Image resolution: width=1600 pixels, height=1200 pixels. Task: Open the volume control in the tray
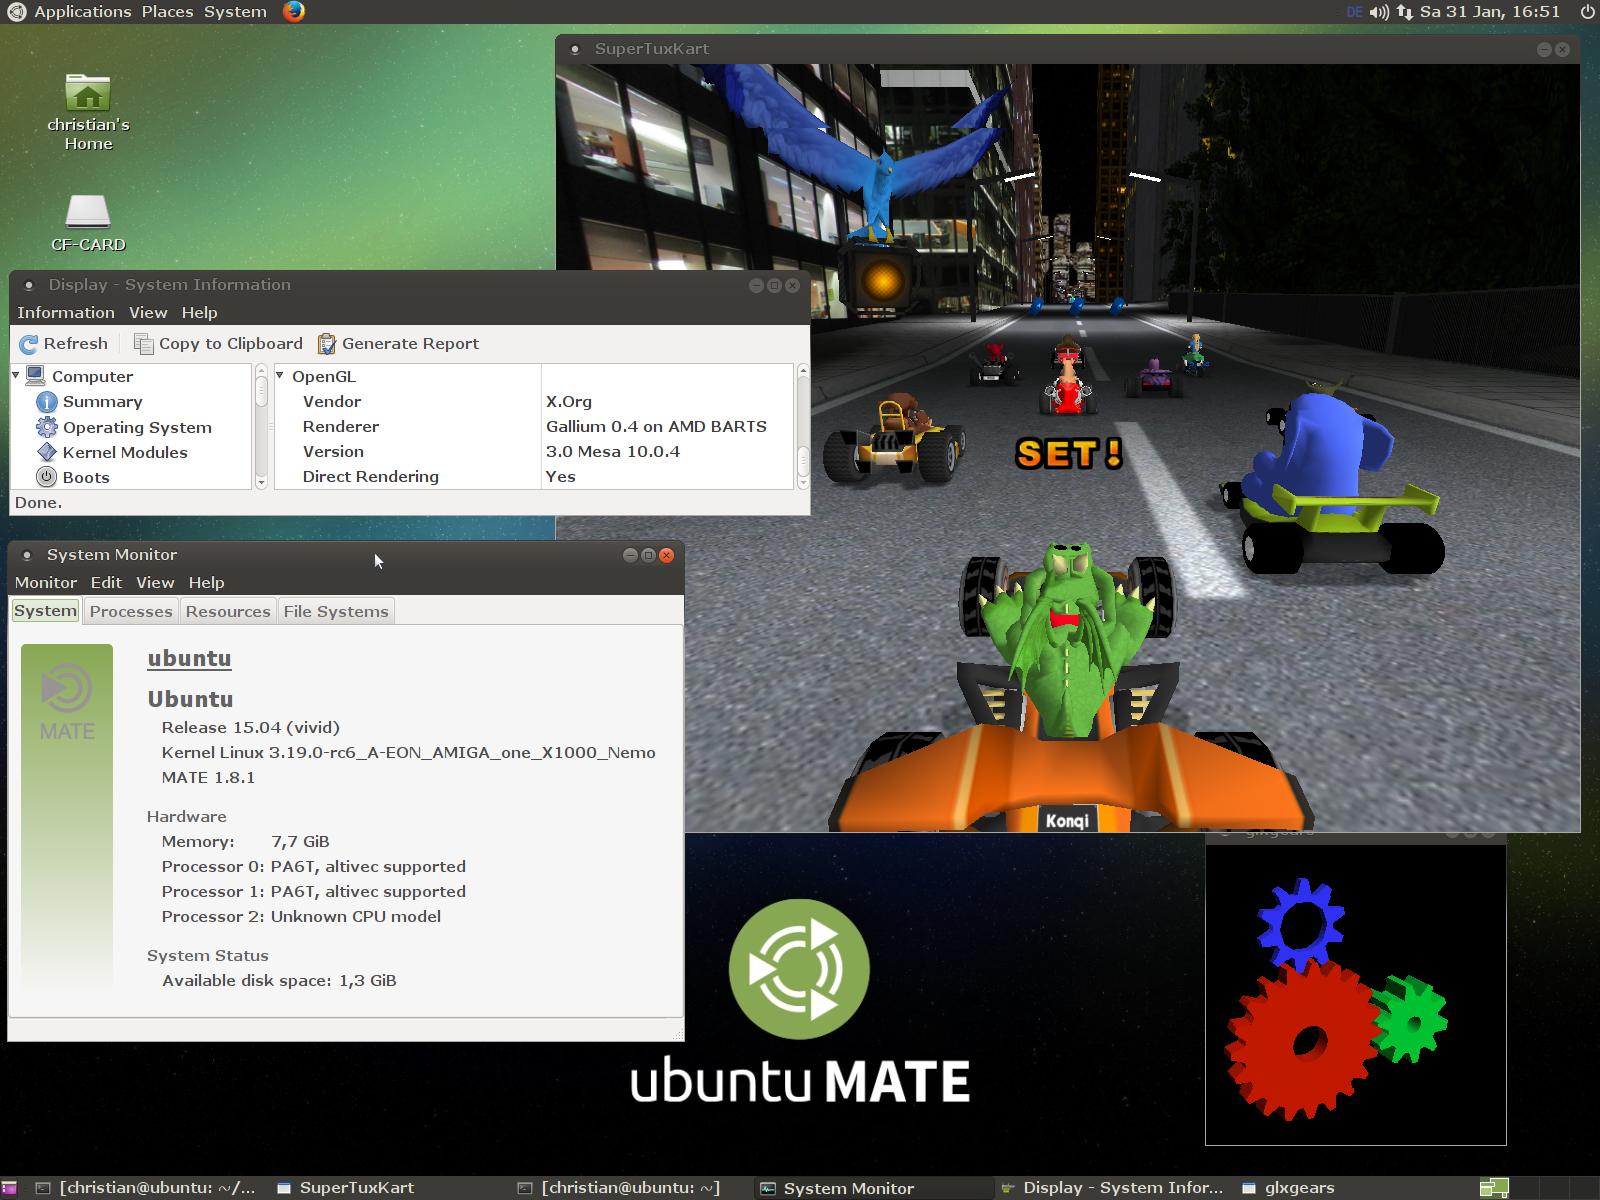[x=1380, y=12]
